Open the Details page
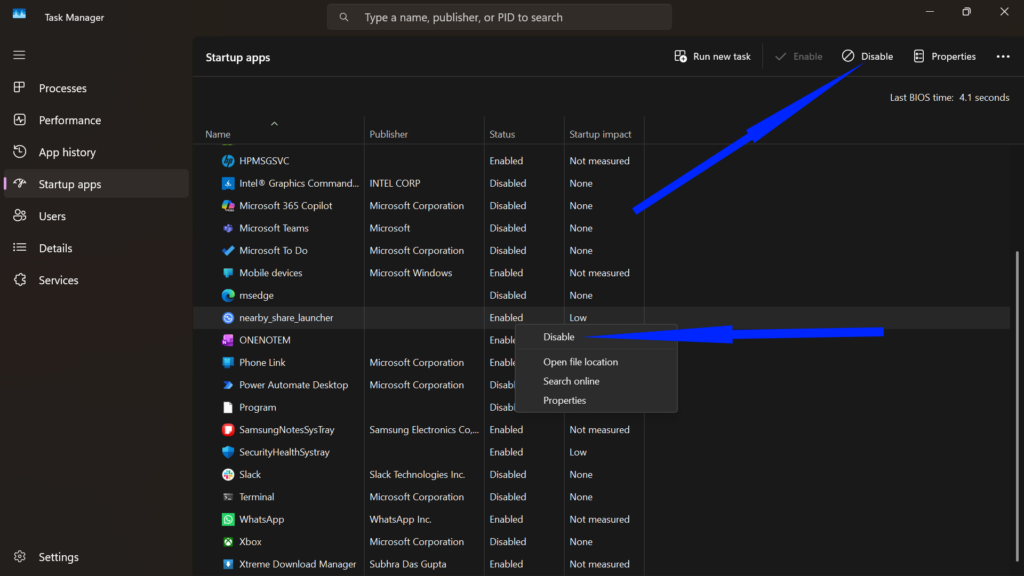The height and width of the screenshot is (576, 1024). [54, 248]
